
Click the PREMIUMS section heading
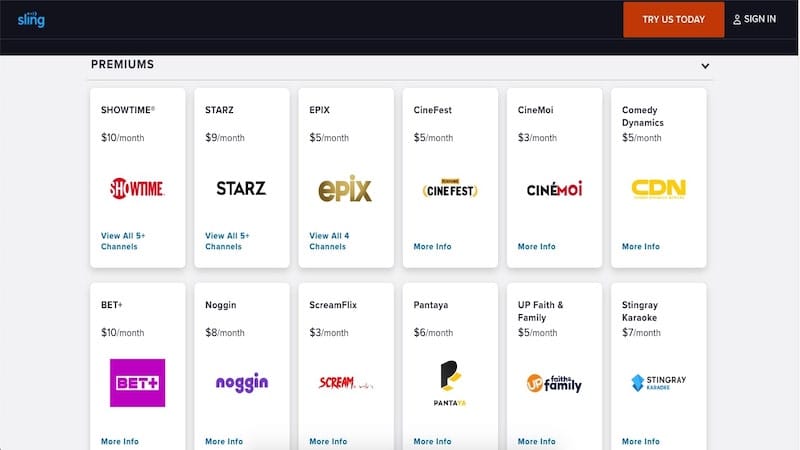tap(122, 64)
